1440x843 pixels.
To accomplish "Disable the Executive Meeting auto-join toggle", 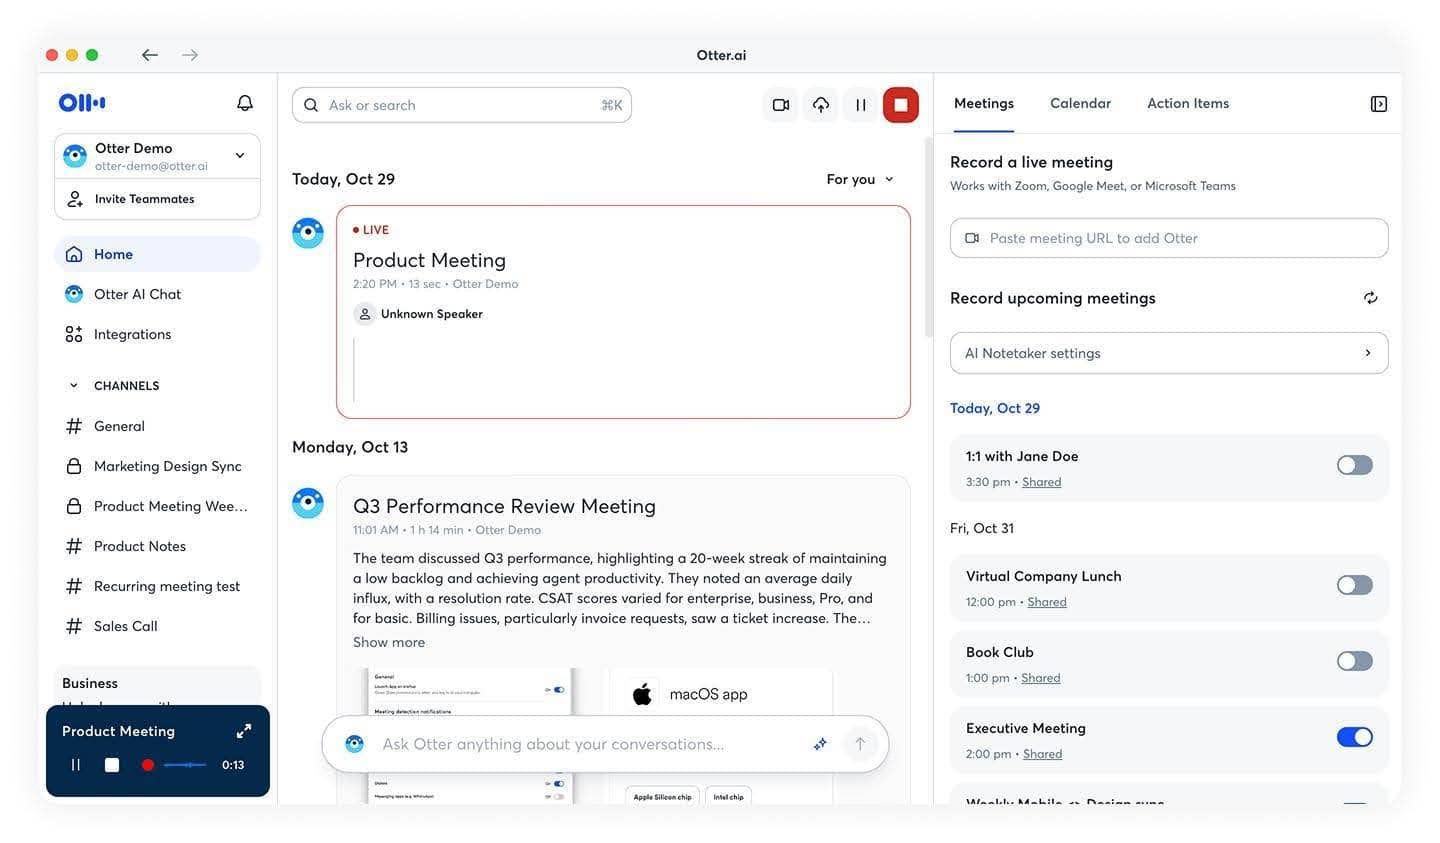I will [1354, 736].
